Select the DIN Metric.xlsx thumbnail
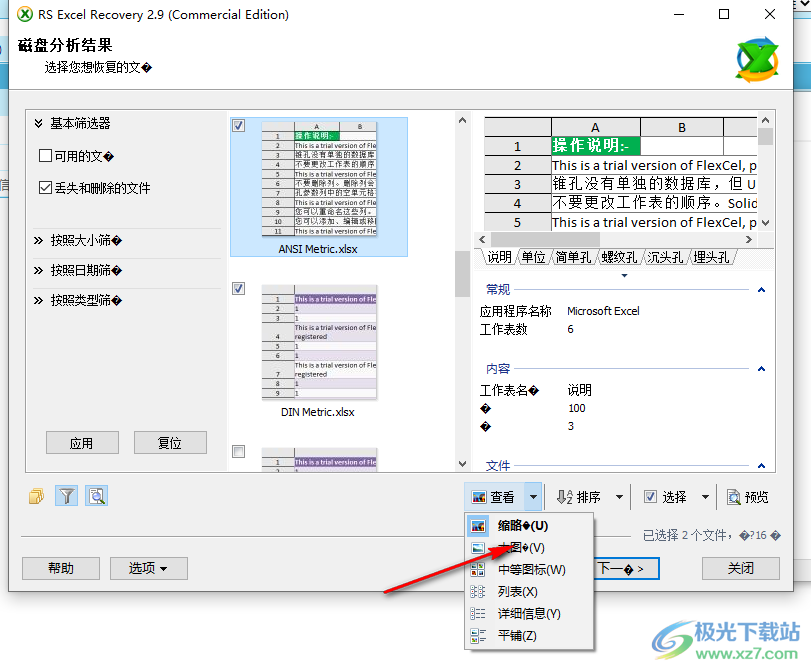811x670 pixels. tap(319, 341)
